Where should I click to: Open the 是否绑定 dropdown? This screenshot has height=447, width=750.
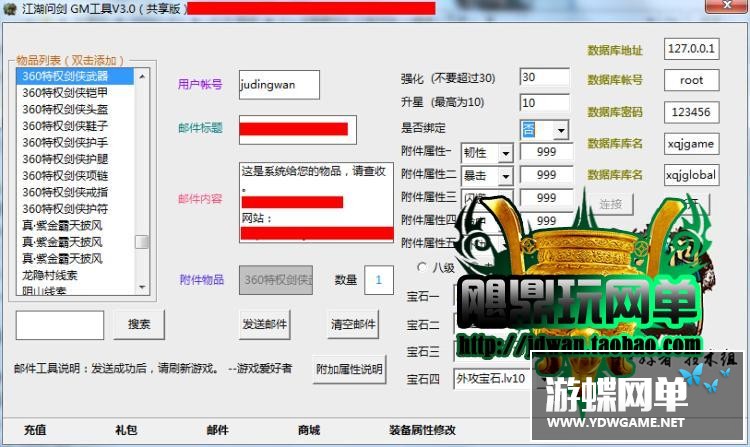tap(561, 130)
